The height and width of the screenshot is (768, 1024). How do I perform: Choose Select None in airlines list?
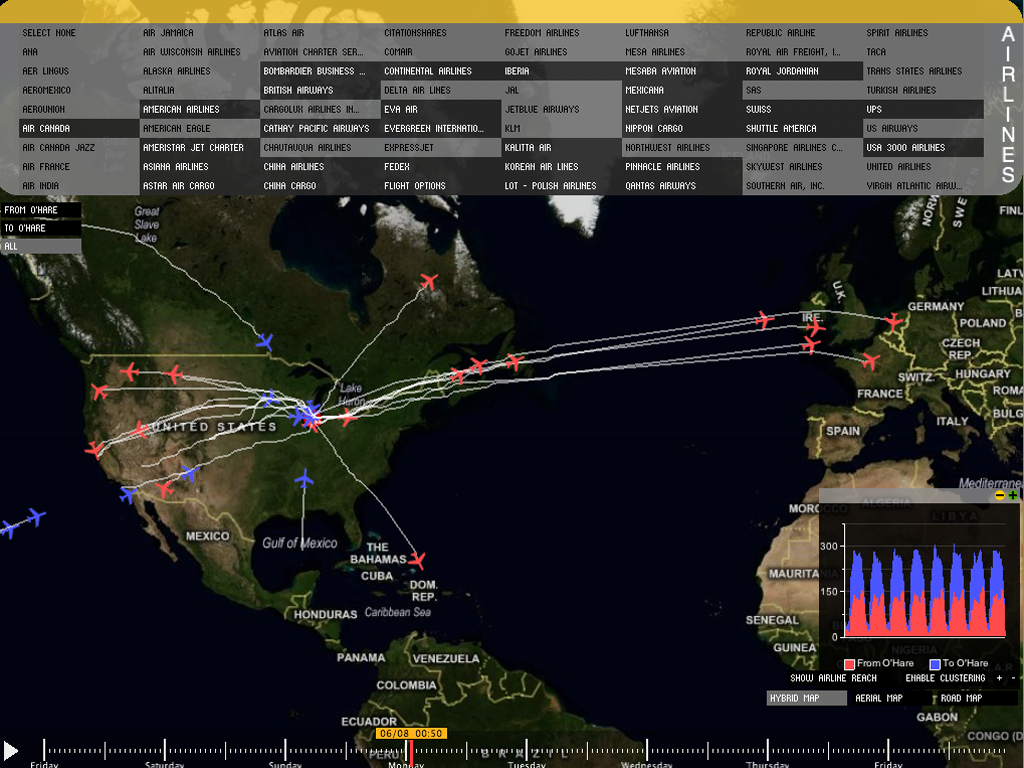(x=49, y=33)
